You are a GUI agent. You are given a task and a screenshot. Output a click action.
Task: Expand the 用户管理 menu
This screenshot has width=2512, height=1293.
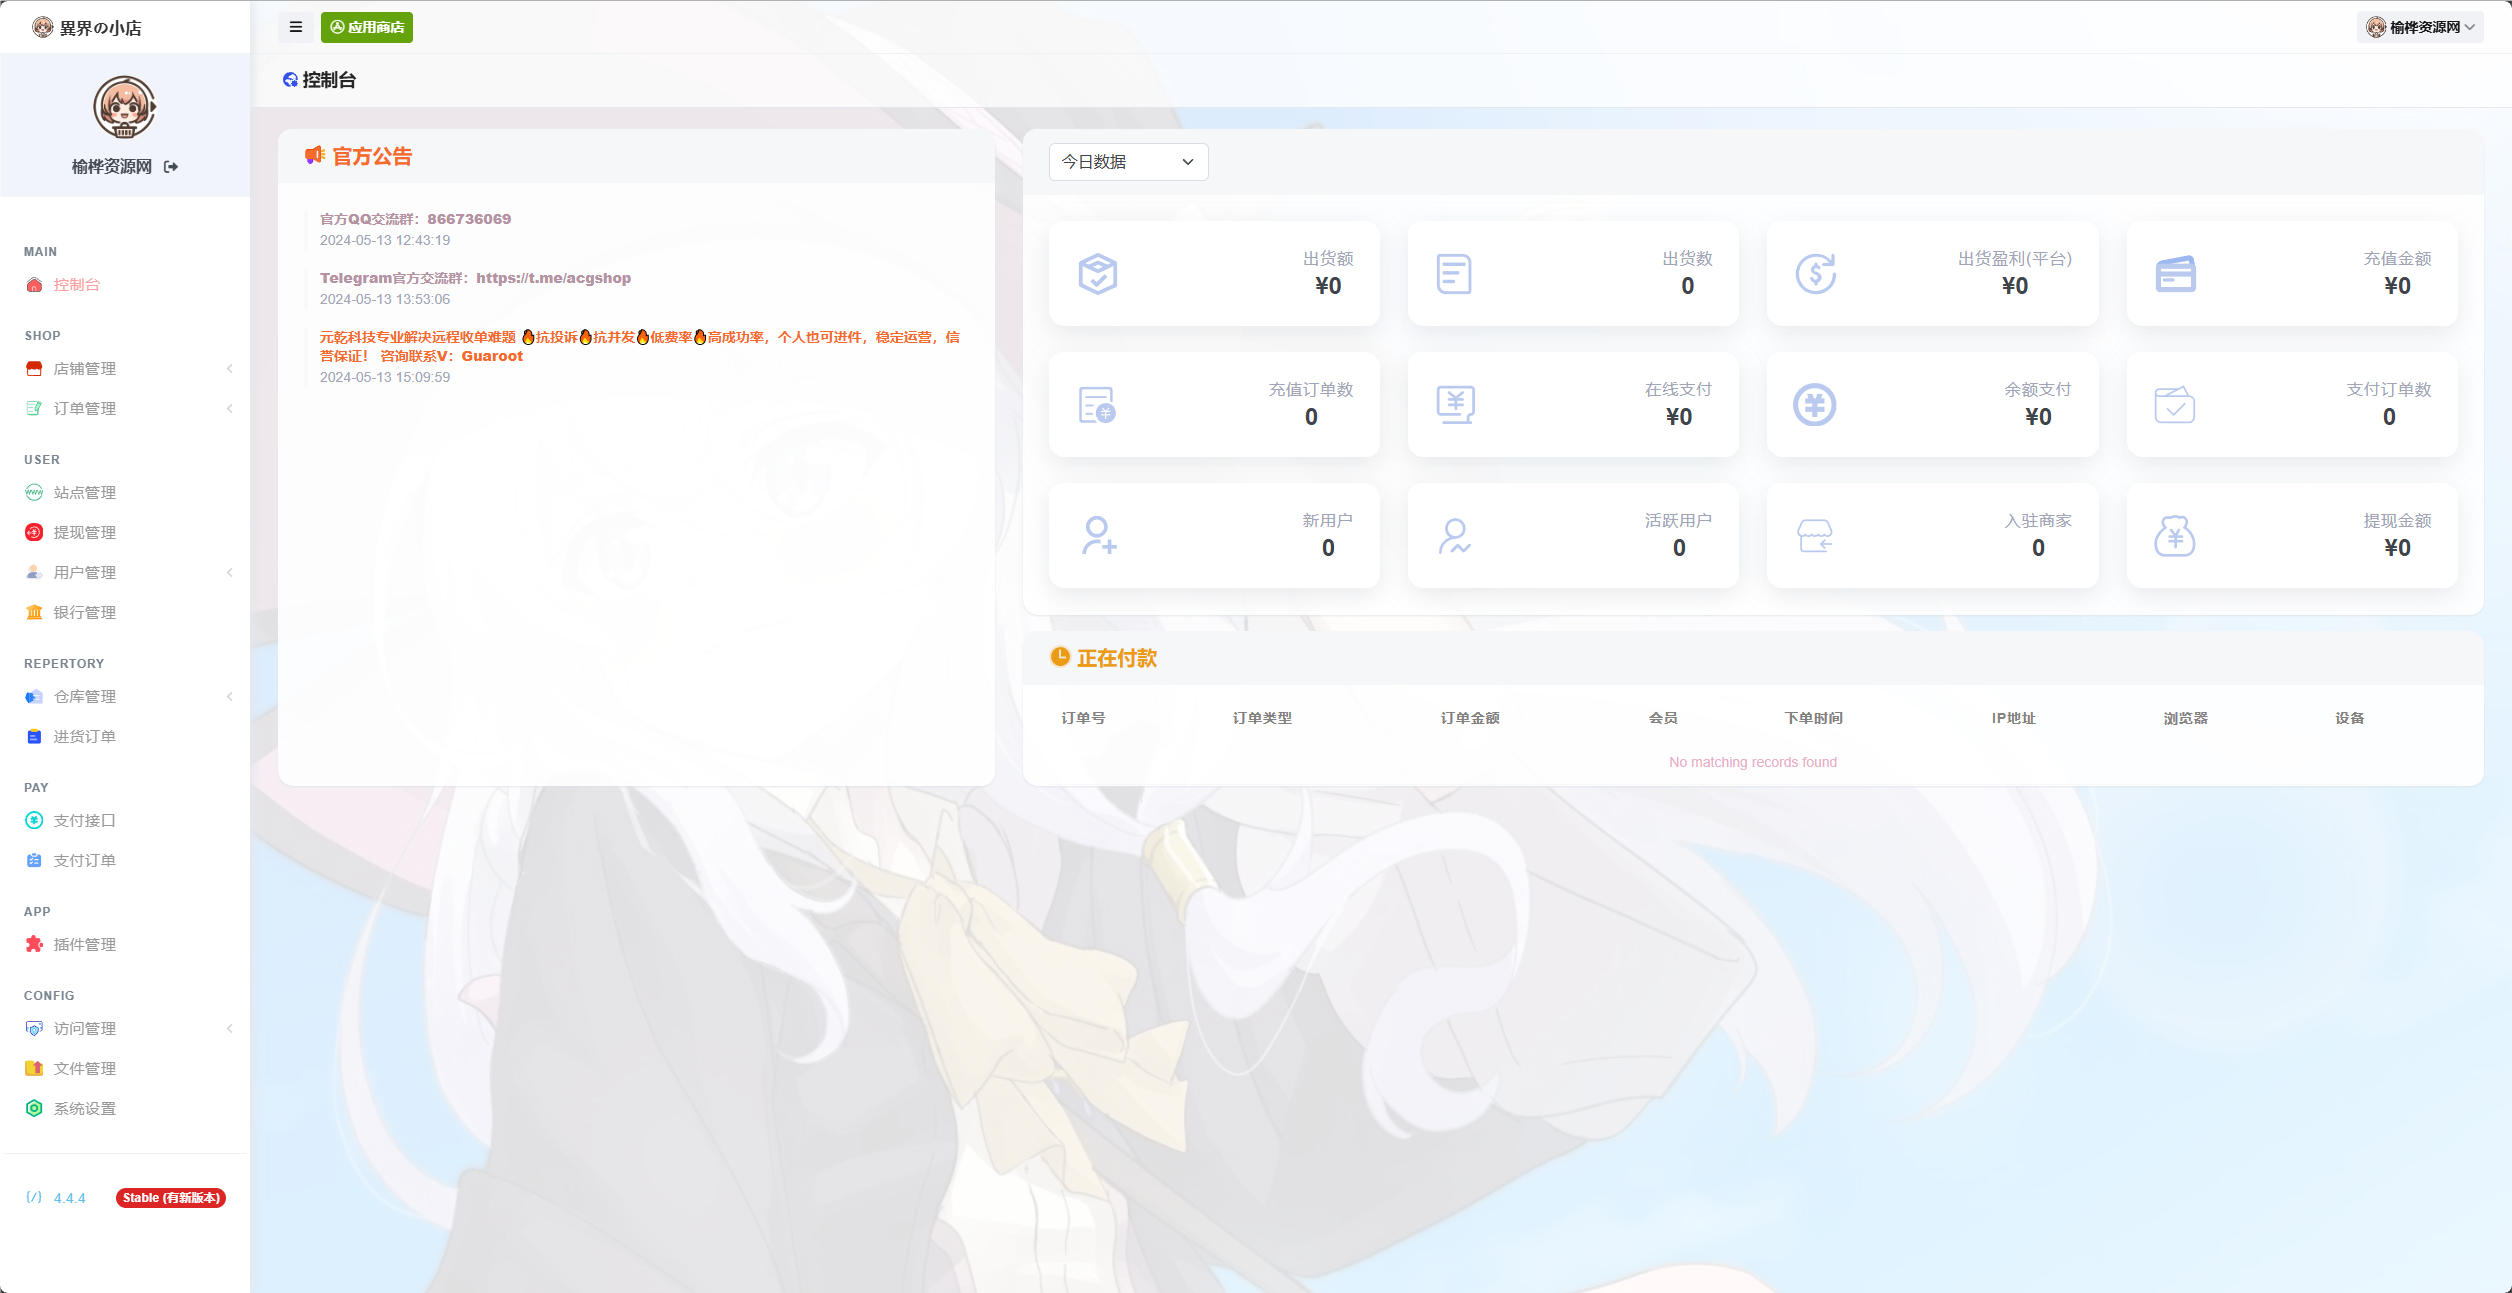point(125,573)
